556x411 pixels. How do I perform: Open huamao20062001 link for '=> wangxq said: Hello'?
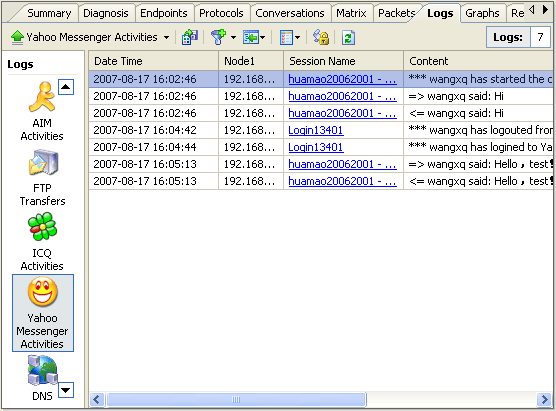coord(342,164)
